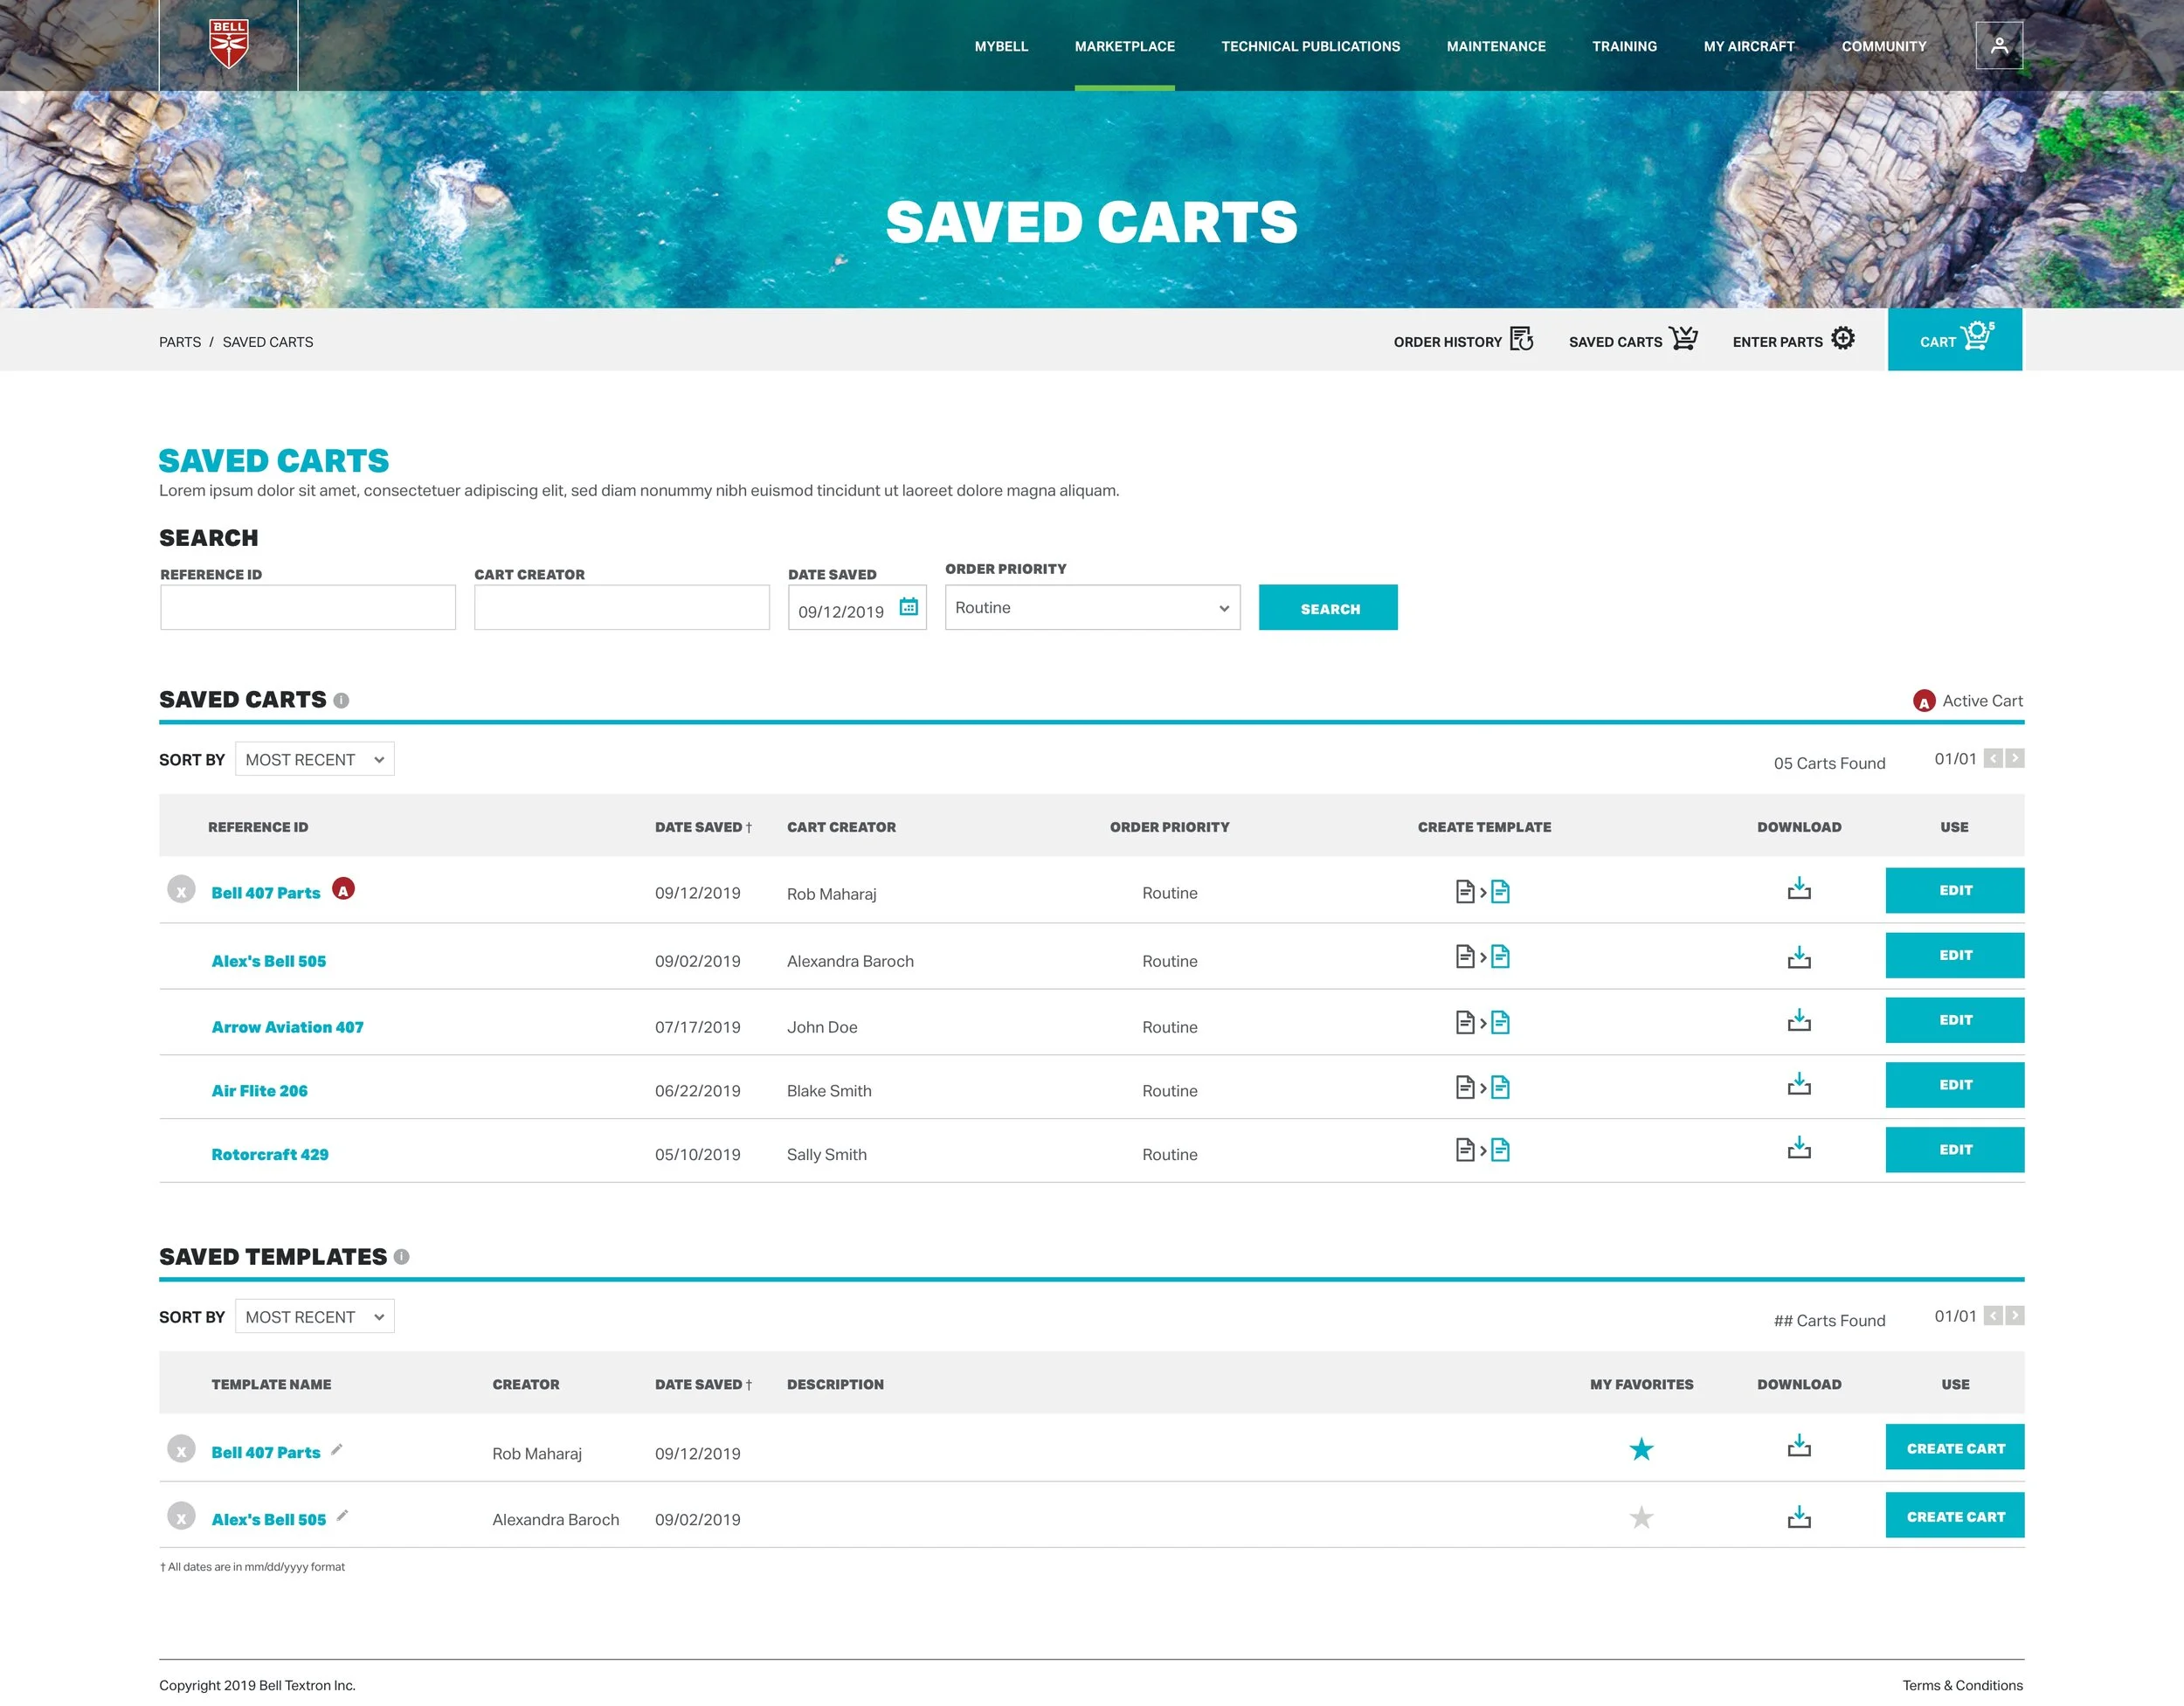Viewport: 2184px width, 1706px height.
Task: Open the Saved Carts Sort By dropdown
Action: 314,759
